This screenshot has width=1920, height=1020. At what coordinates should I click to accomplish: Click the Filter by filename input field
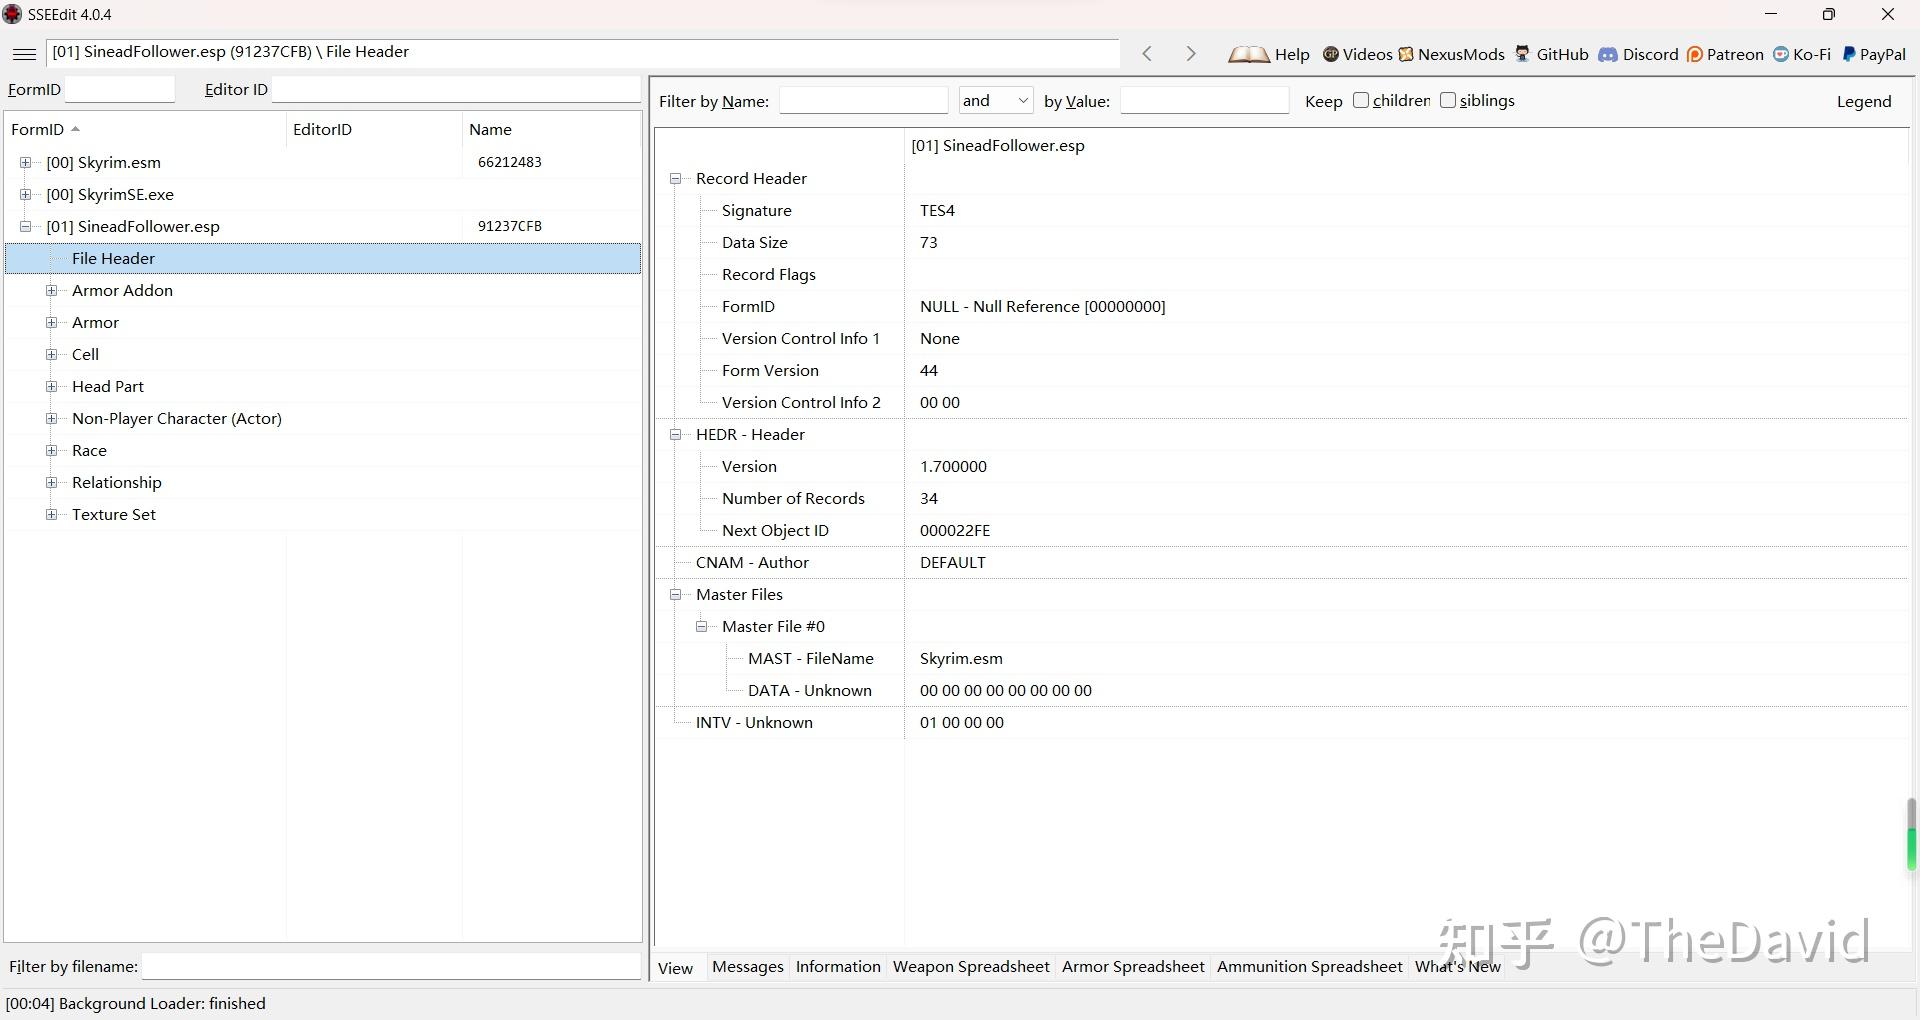pos(390,966)
